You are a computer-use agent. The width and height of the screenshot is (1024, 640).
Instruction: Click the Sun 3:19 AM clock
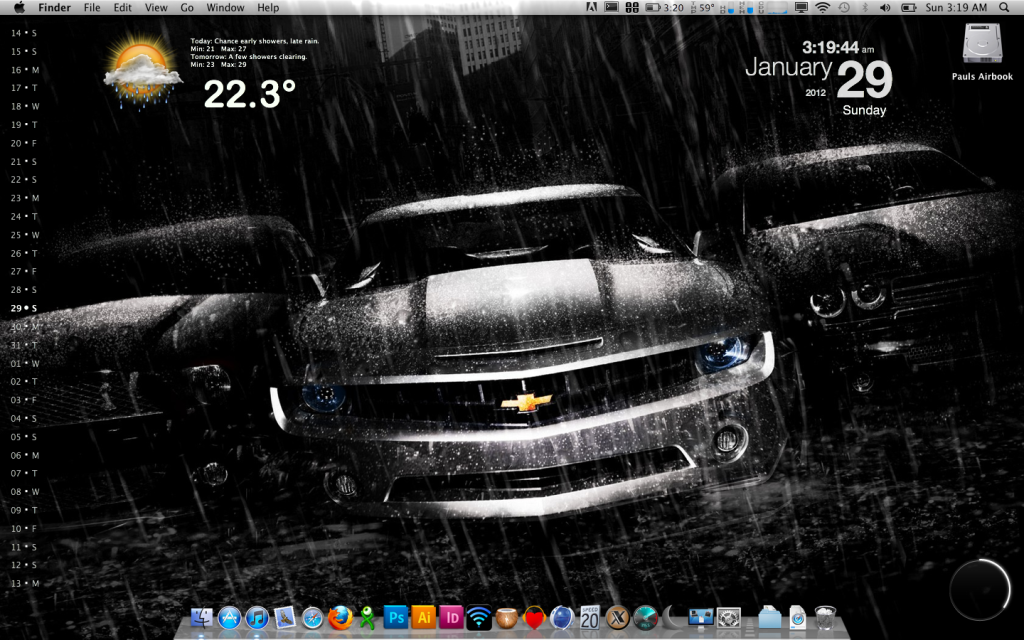click(x=956, y=7)
